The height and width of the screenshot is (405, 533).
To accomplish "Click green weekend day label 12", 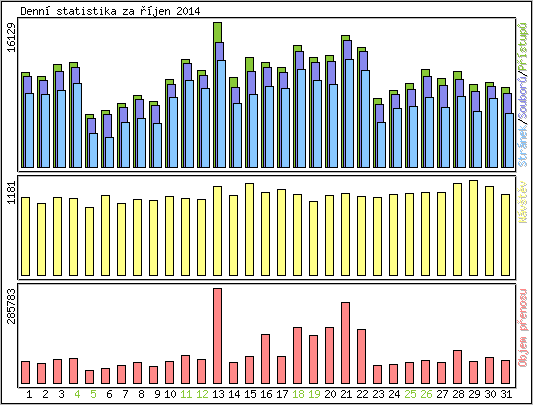I will tap(202, 394).
